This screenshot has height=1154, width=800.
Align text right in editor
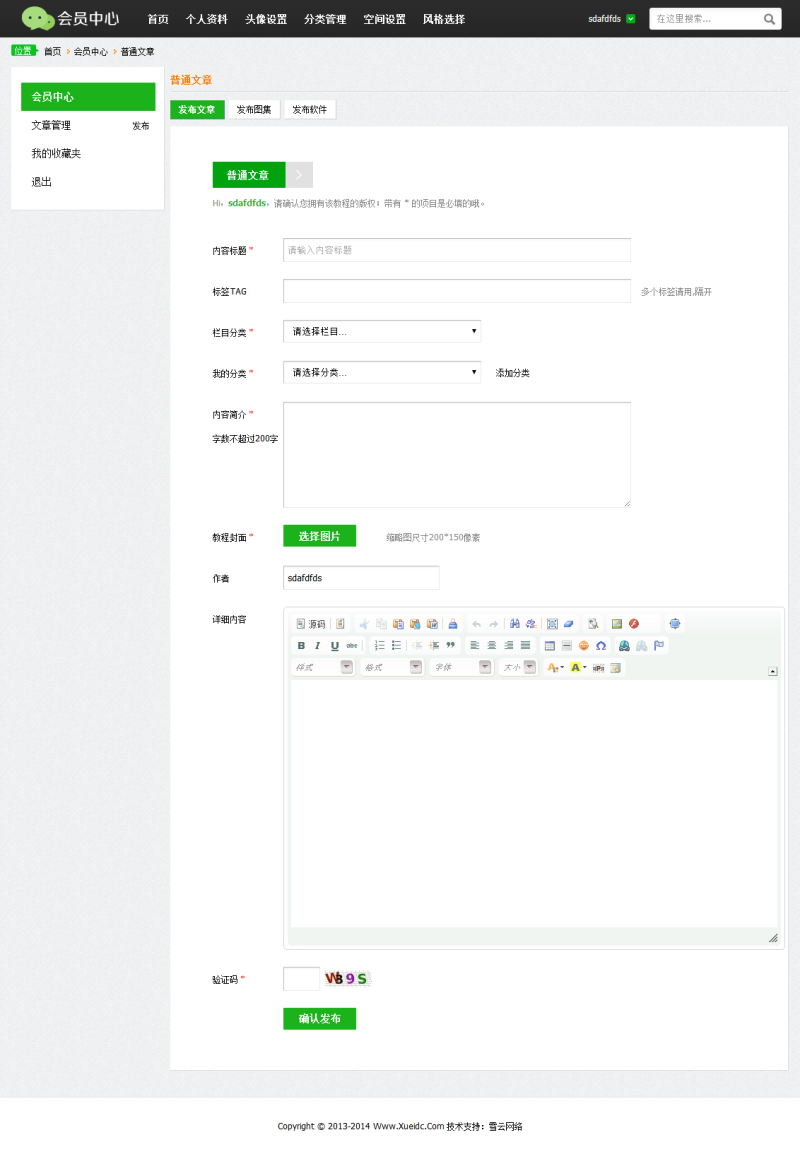(509, 645)
